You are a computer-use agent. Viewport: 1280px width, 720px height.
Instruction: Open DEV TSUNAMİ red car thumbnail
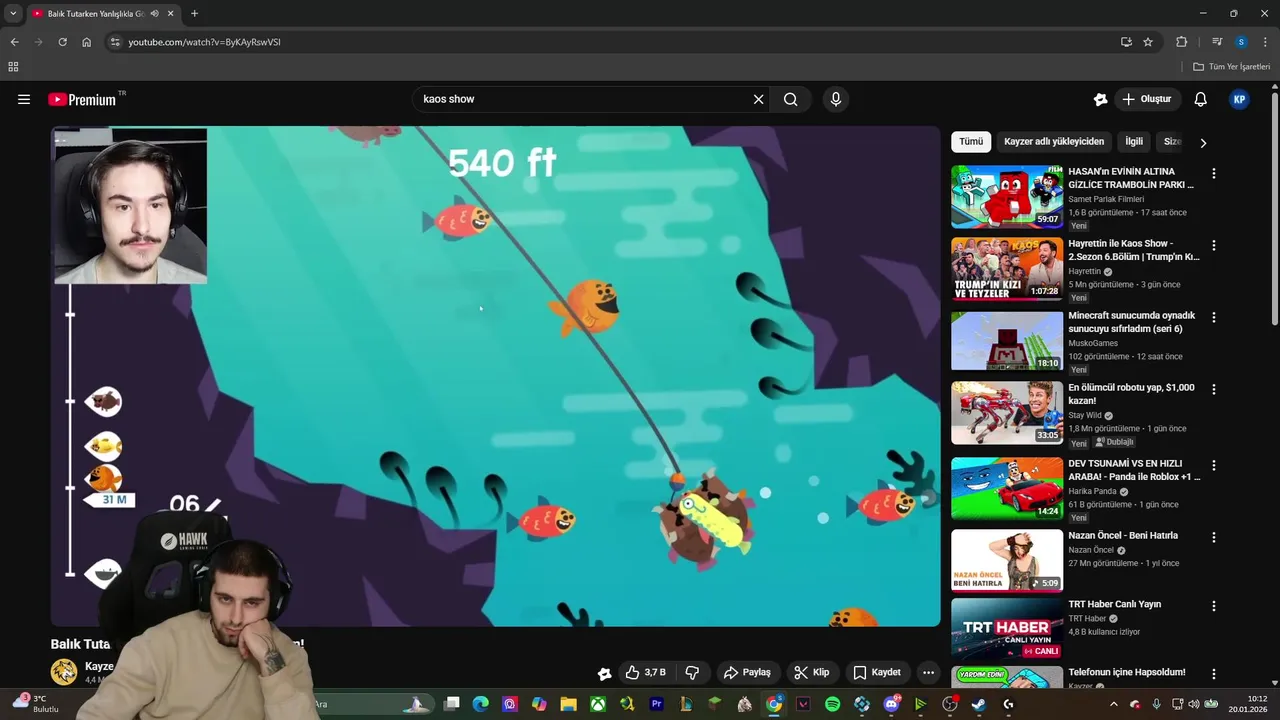pos(1007,489)
